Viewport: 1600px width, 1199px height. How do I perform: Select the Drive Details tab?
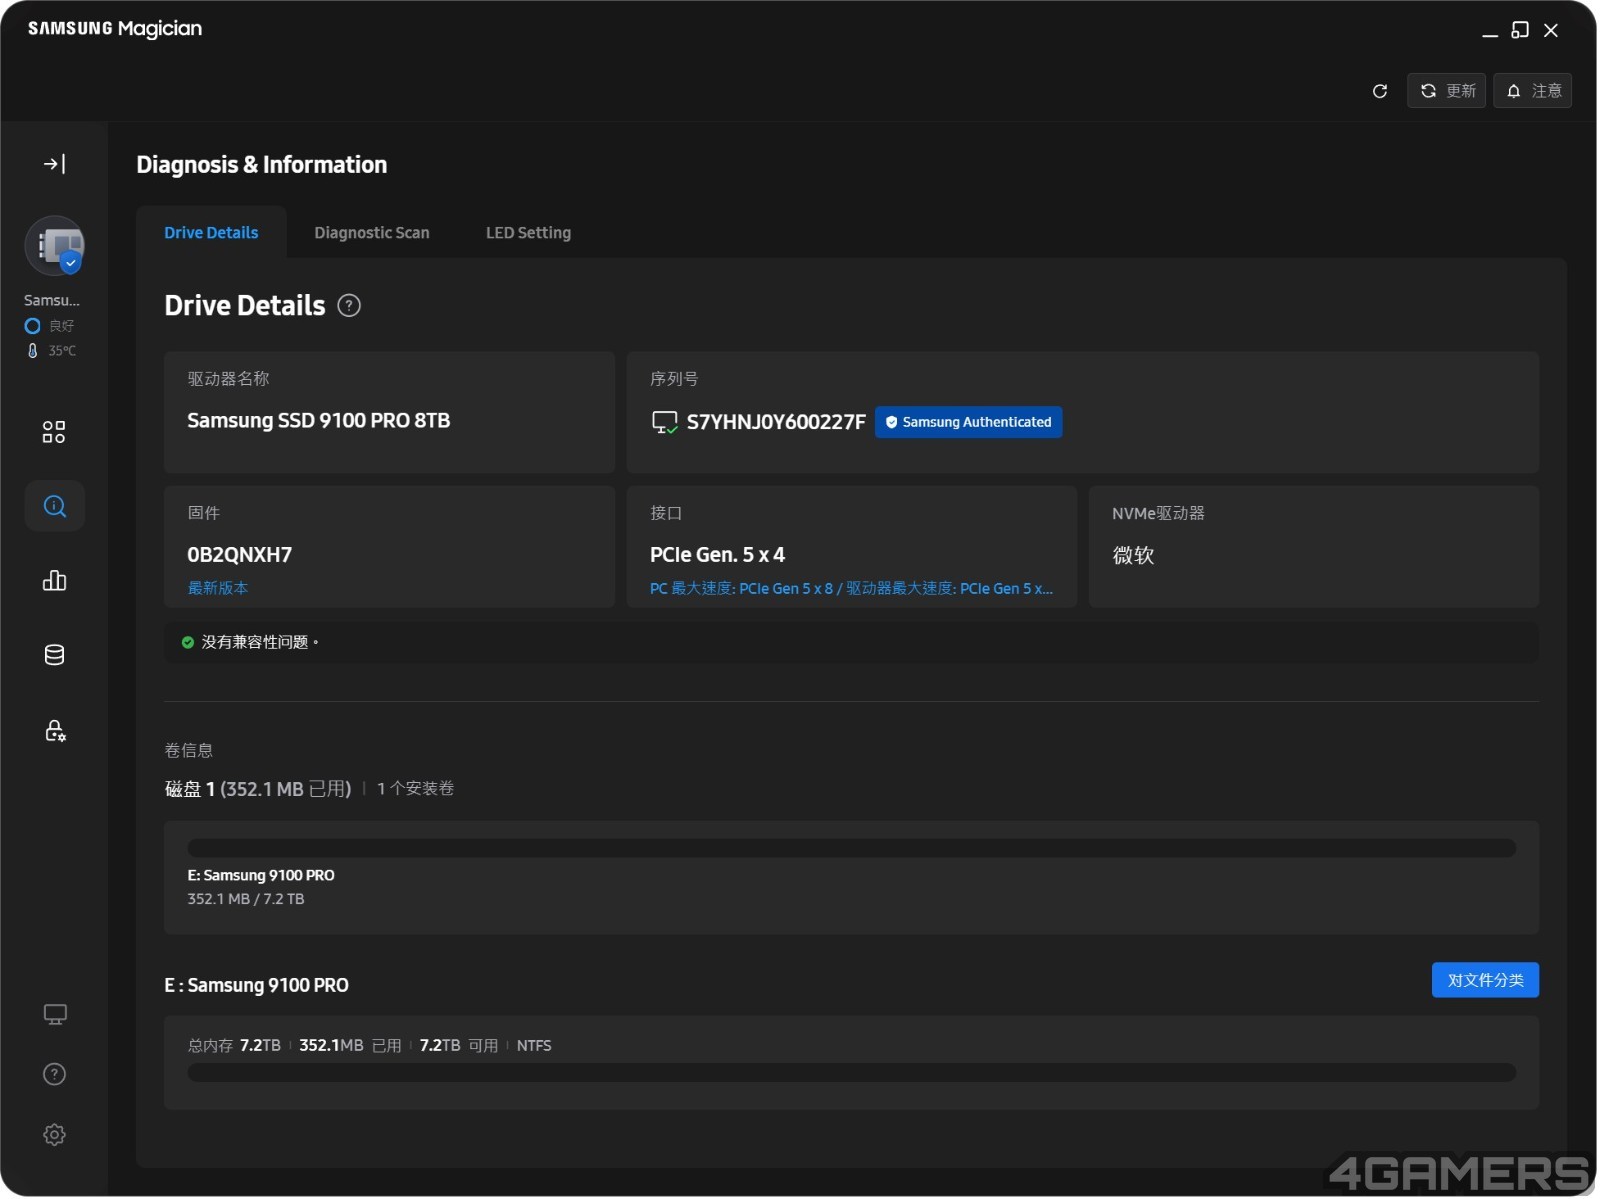tap(211, 233)
